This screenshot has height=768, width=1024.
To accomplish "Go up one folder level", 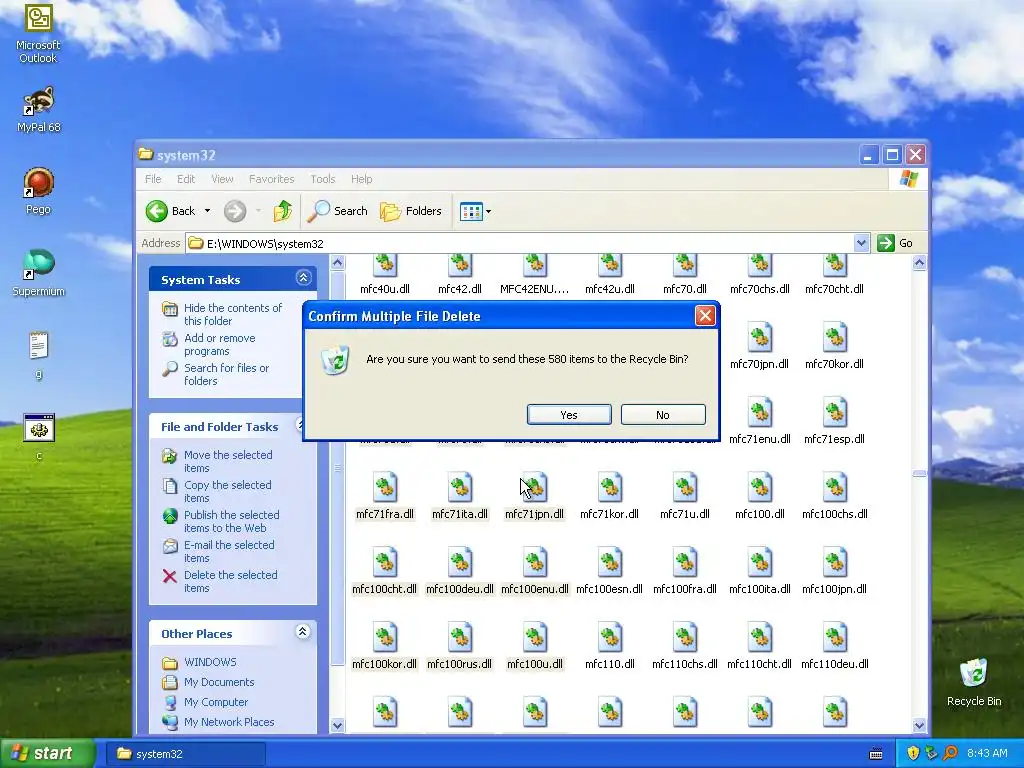I will (x=282, y=211).
